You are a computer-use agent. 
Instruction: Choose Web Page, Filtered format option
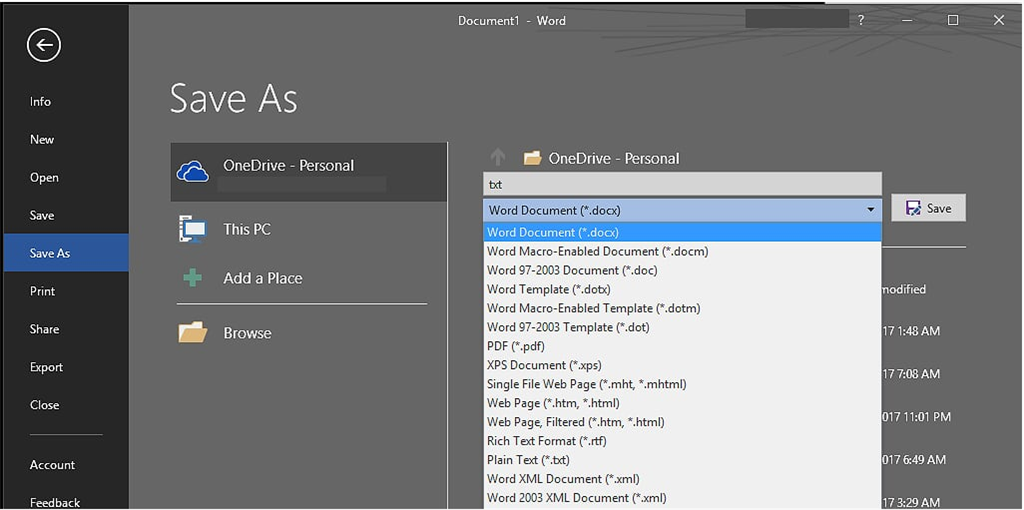[575, 422]
